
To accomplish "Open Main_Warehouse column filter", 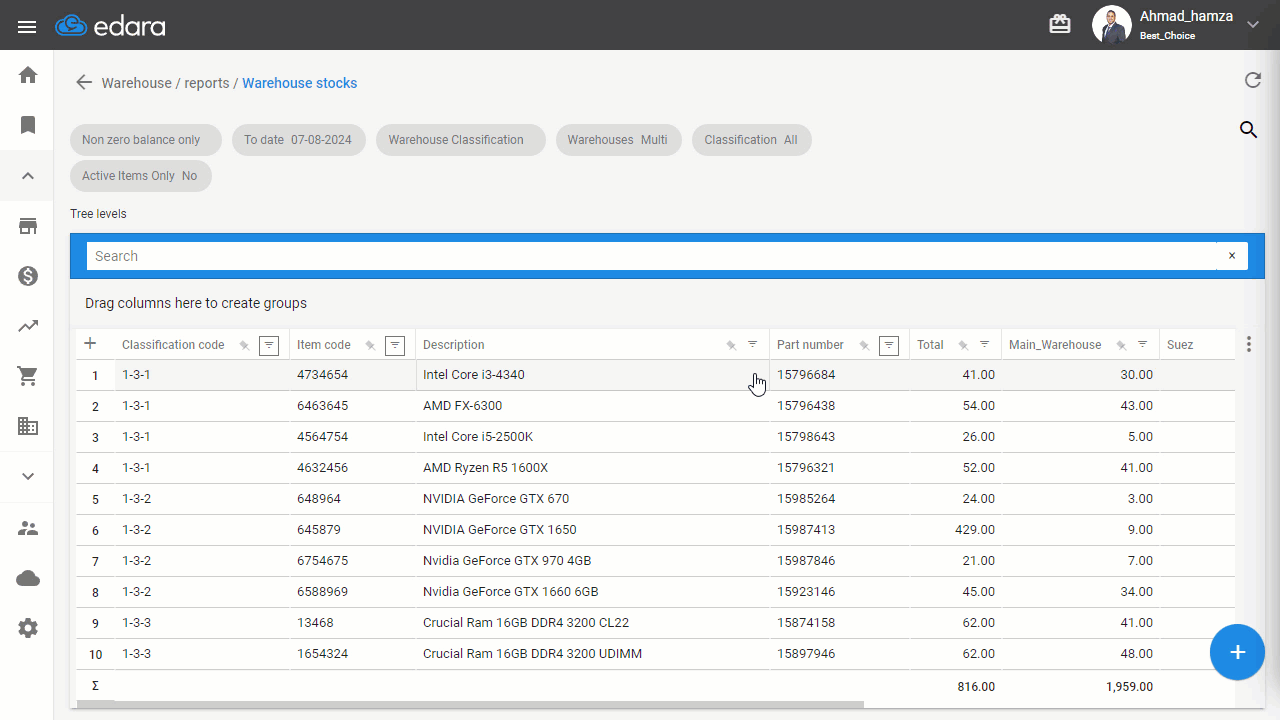I will coord(1143,344).
